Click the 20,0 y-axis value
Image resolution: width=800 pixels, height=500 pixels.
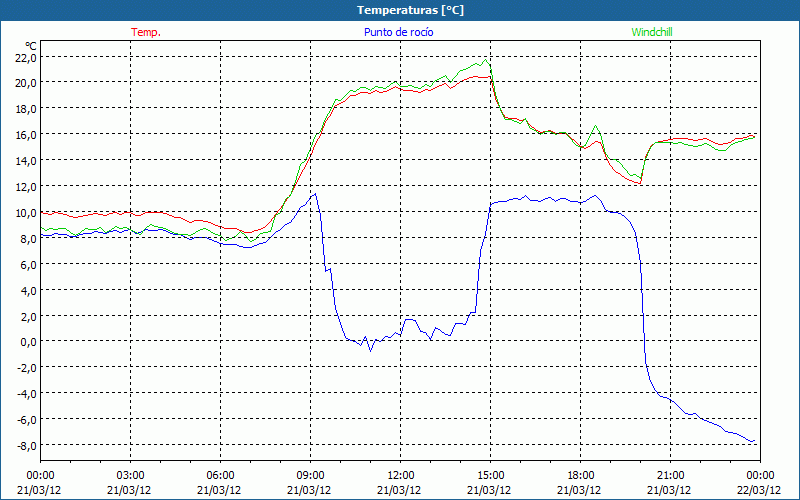26,83
